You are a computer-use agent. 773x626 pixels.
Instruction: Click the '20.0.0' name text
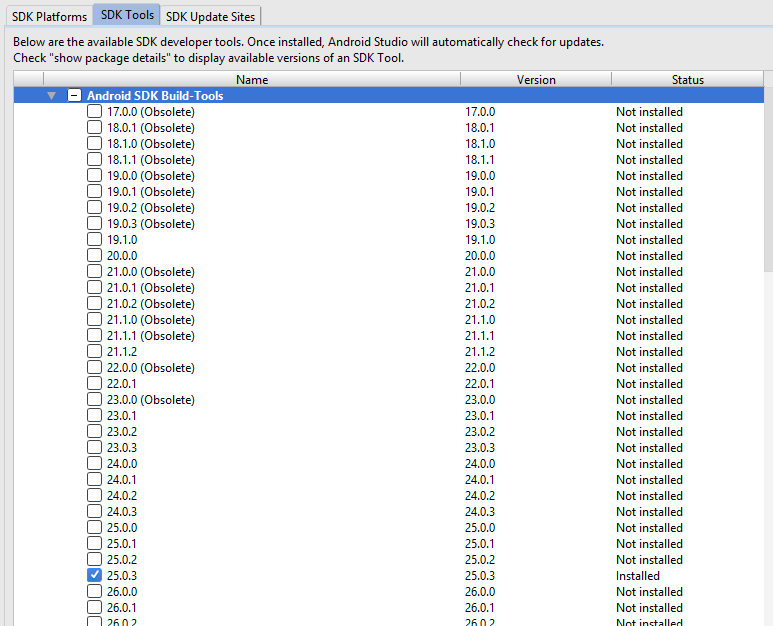pyautogui.click(x=122, y=256)
